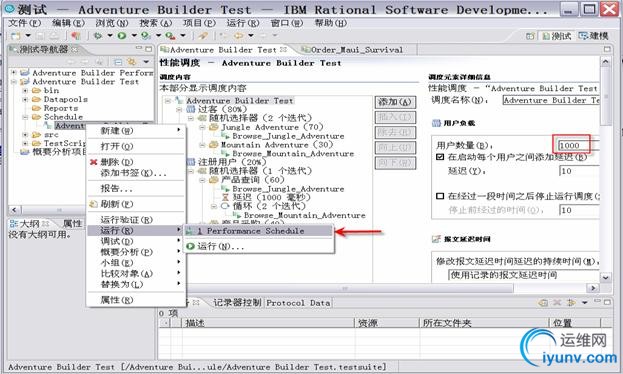Toggle 在启动每个用户之间添加延迟 checkbox

pos(440,157)
